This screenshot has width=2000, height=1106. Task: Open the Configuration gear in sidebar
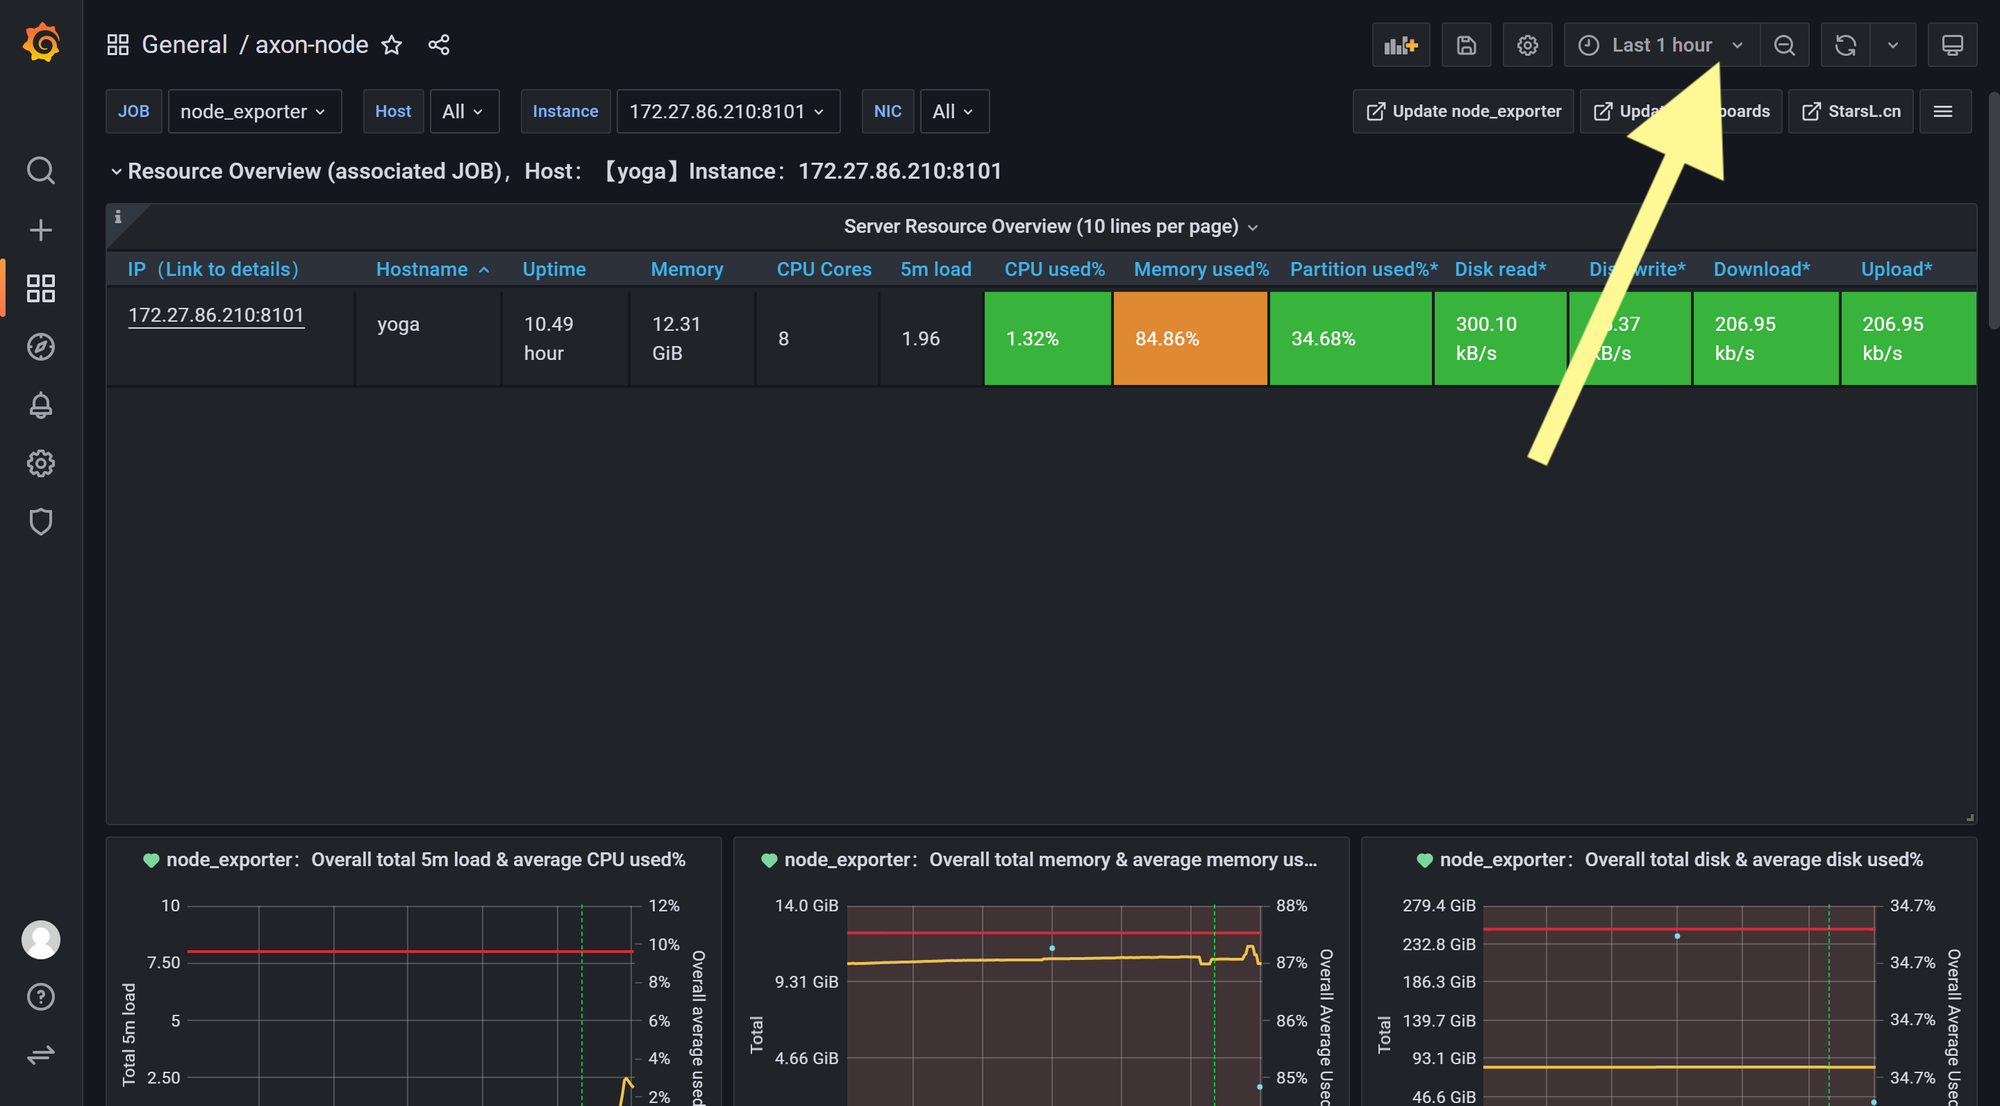[x=41, y=463]
